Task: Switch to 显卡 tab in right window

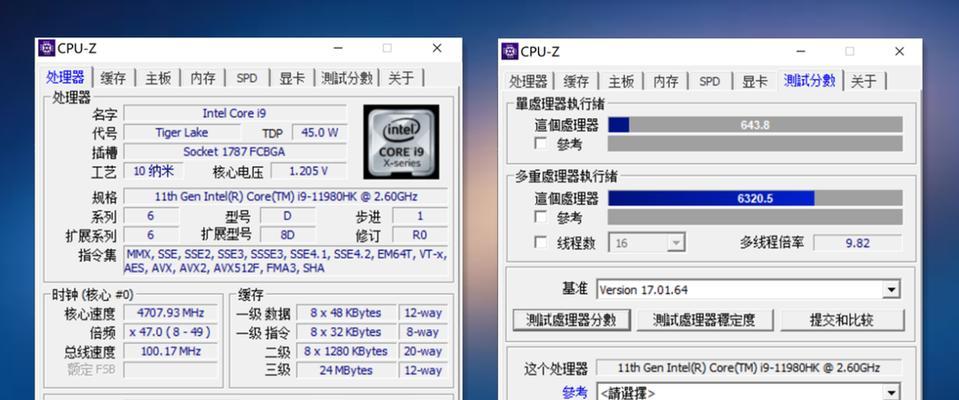Action: click(755, 81)
